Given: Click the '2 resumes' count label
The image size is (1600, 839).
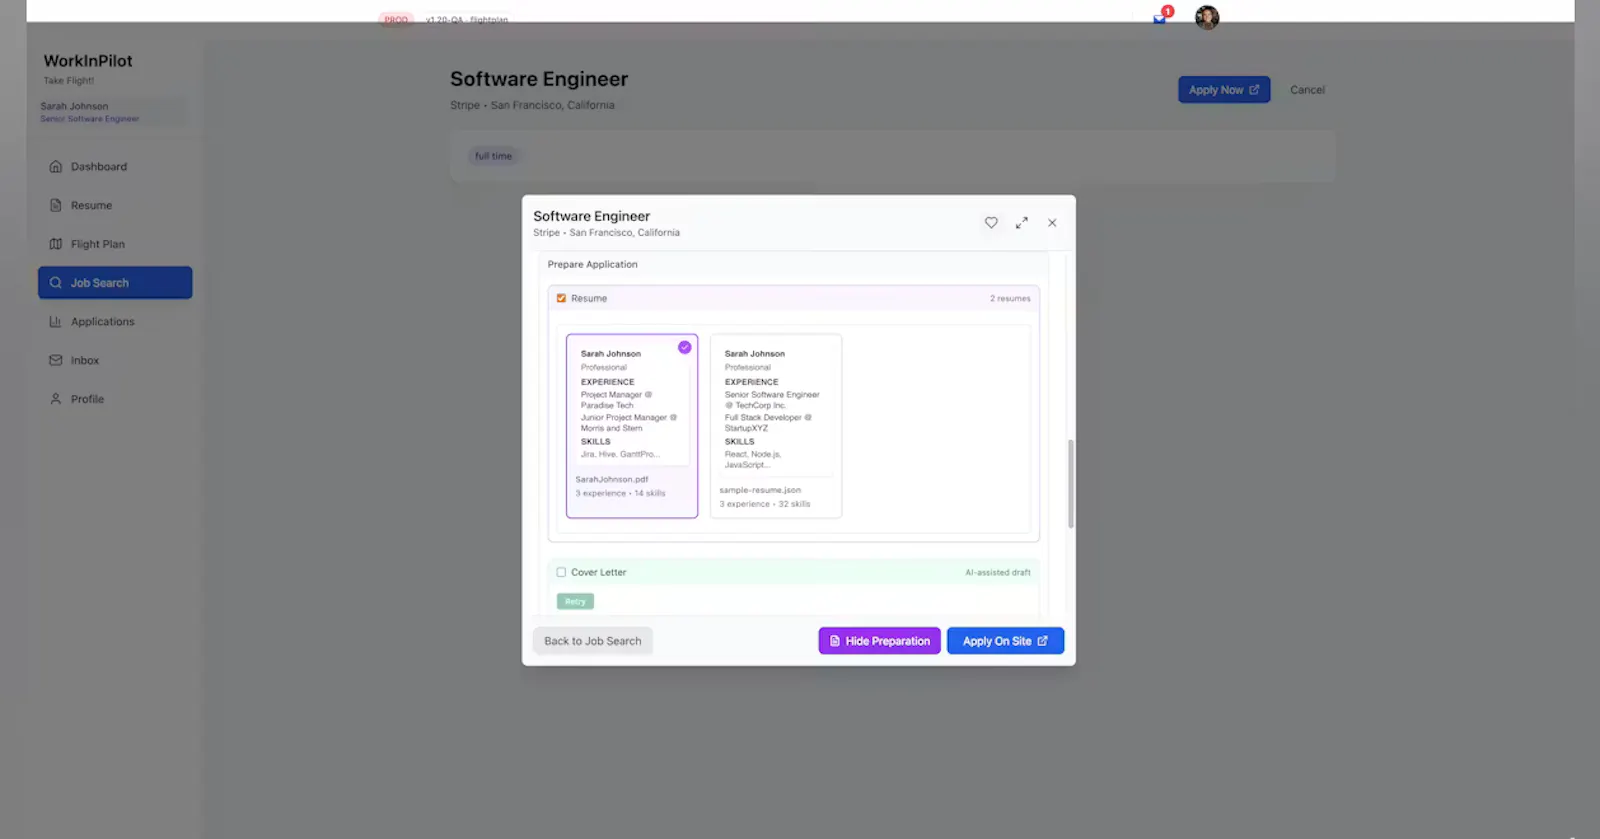Looking at the screenshot, I should (1010, 298).
